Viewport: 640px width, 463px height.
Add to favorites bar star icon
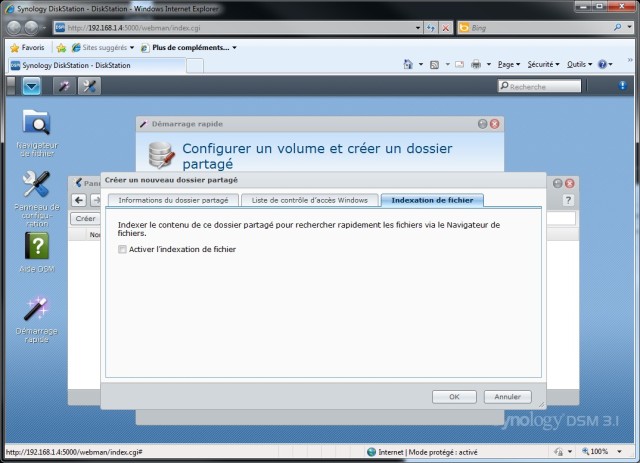pyautogui.click(x=61, y=48)
